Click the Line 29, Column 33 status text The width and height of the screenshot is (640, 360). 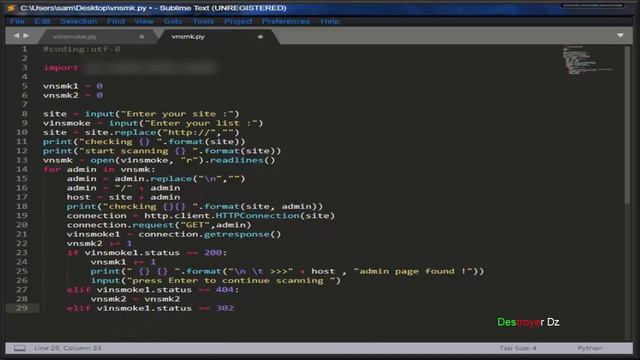(x=68, y=348)
